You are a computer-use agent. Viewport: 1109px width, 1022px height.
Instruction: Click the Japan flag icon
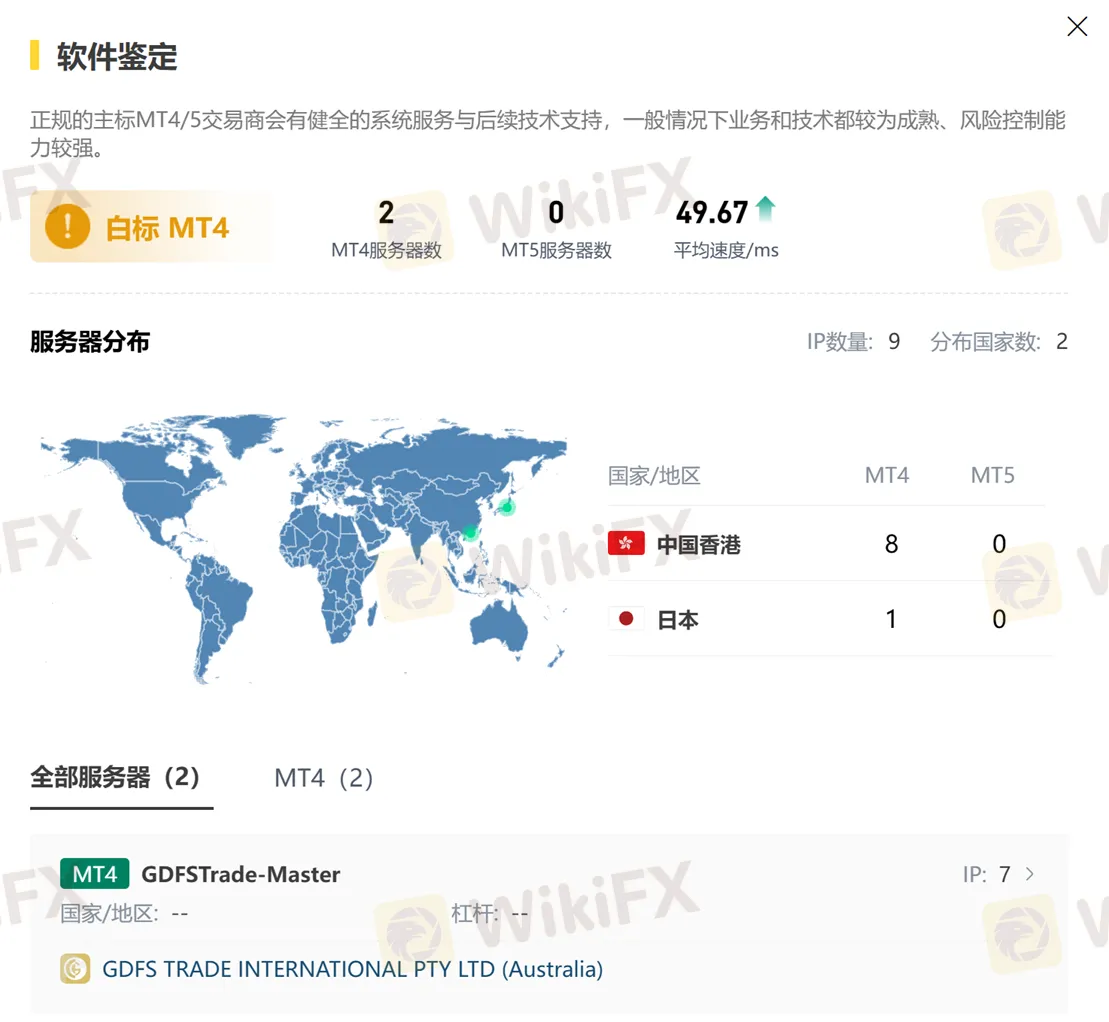(626, 619)
